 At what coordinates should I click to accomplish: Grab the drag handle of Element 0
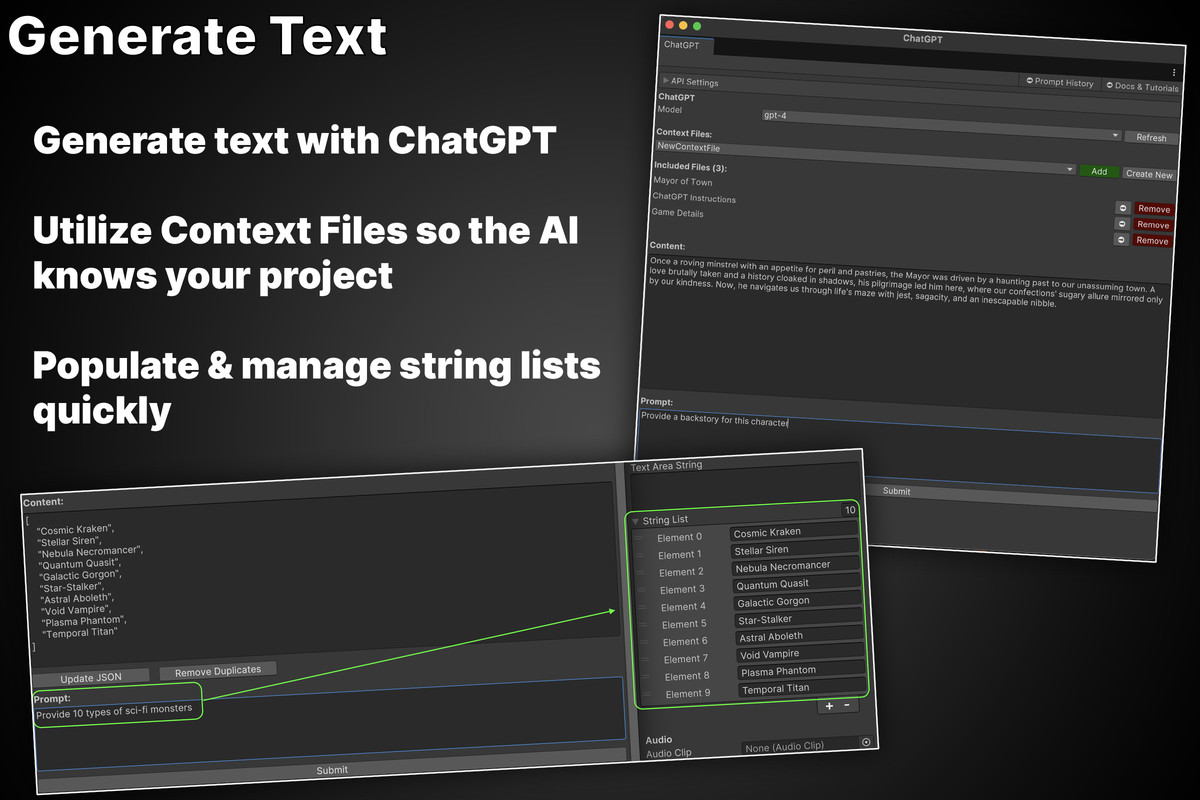(640, 537)
